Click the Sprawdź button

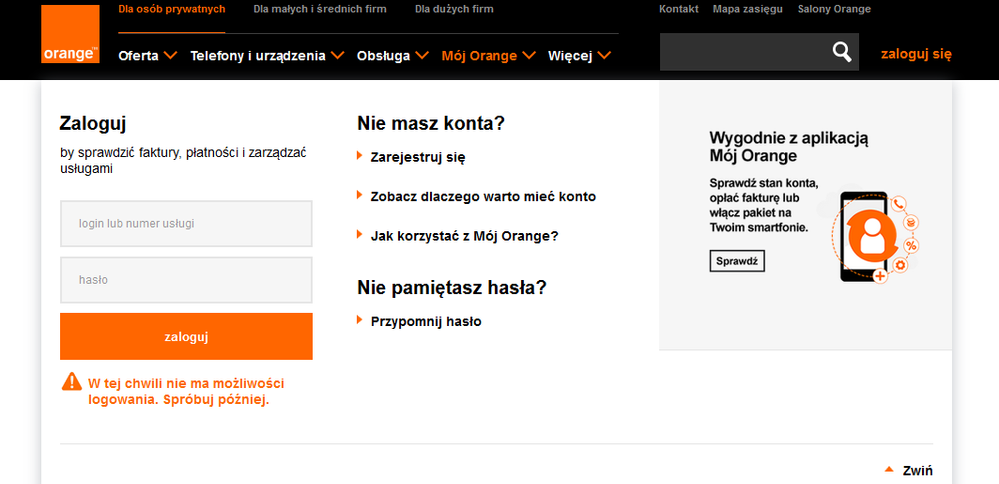pyautogui.click(x=737, y=261)
